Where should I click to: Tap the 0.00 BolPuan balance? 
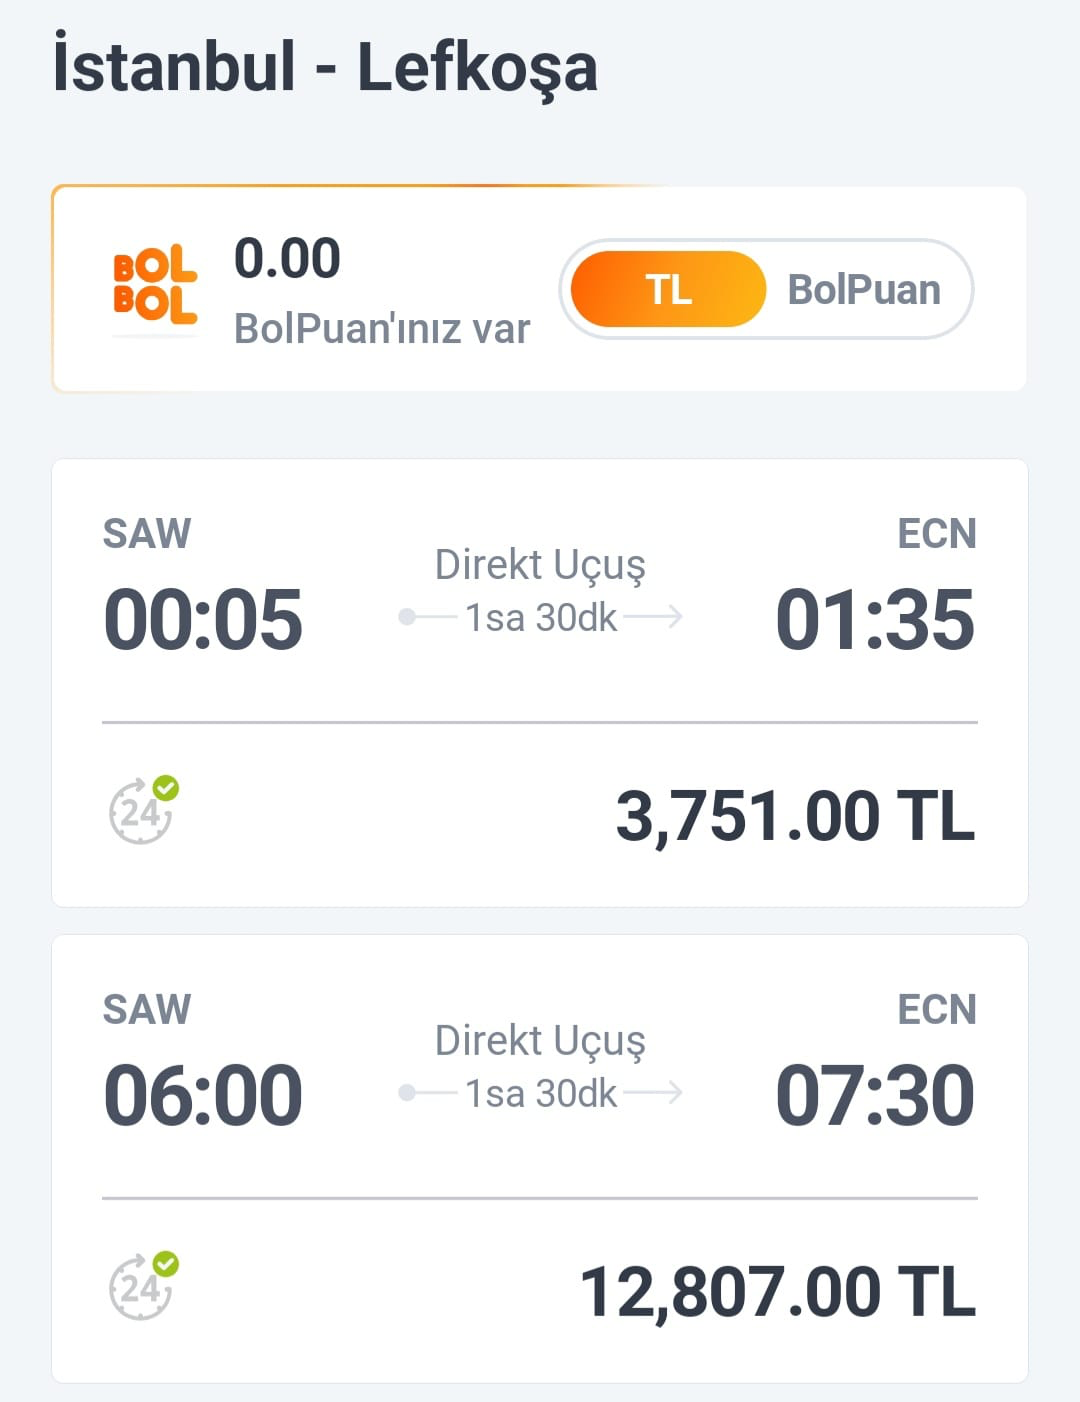point(287,258)
